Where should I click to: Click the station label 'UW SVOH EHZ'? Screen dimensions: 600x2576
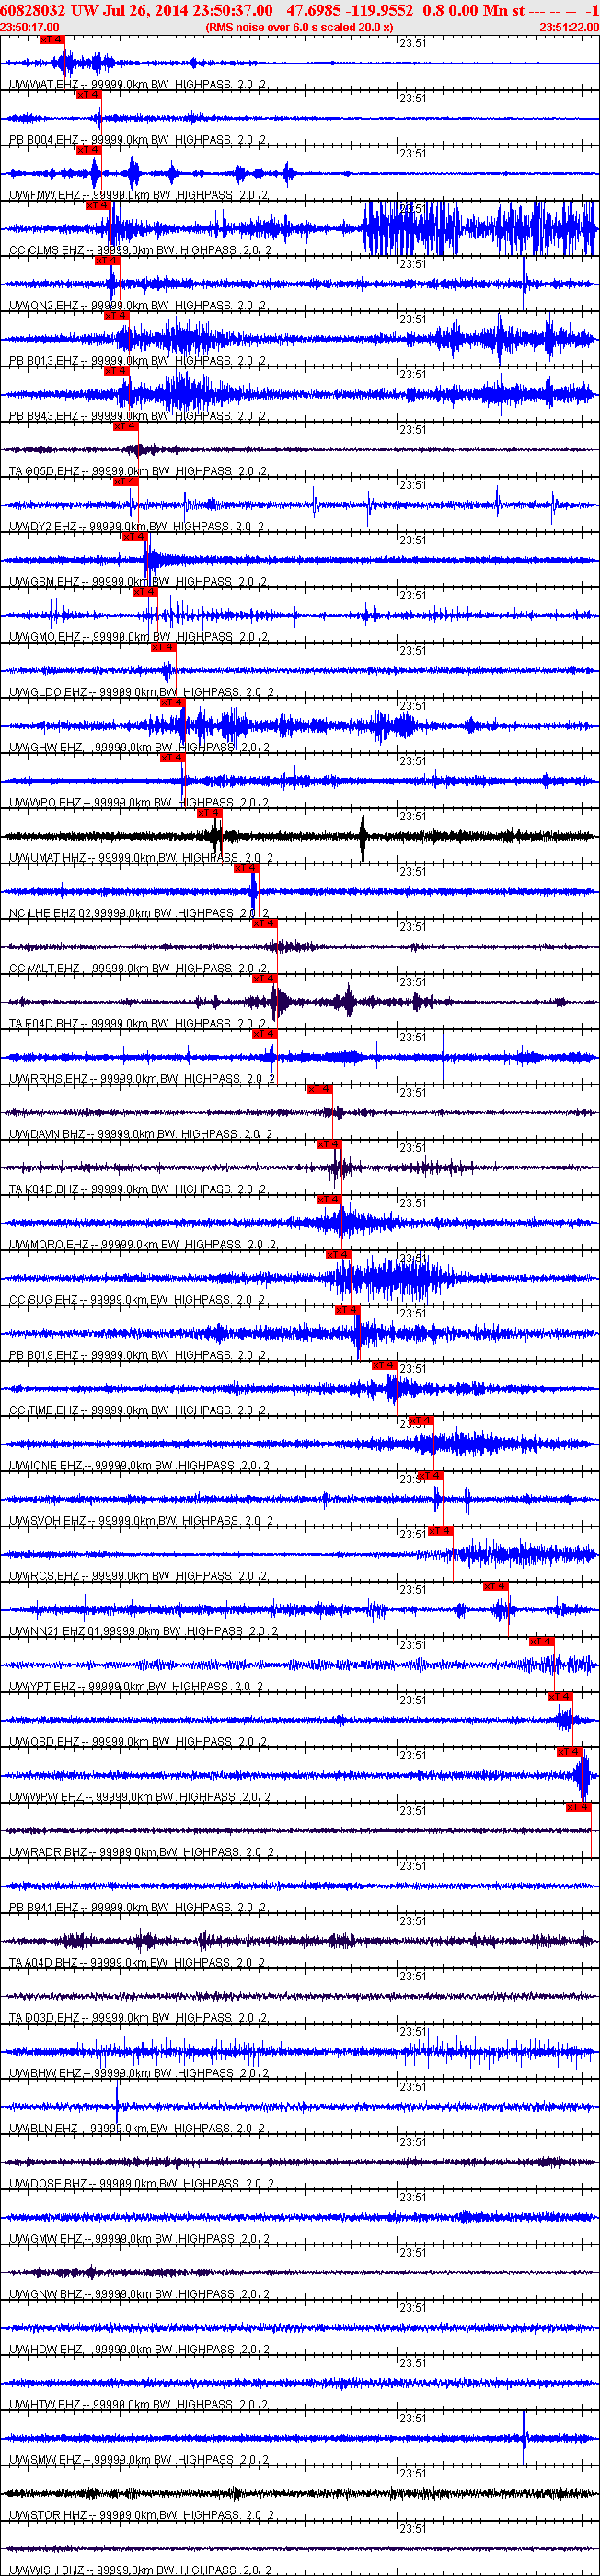click(47, 1520)
